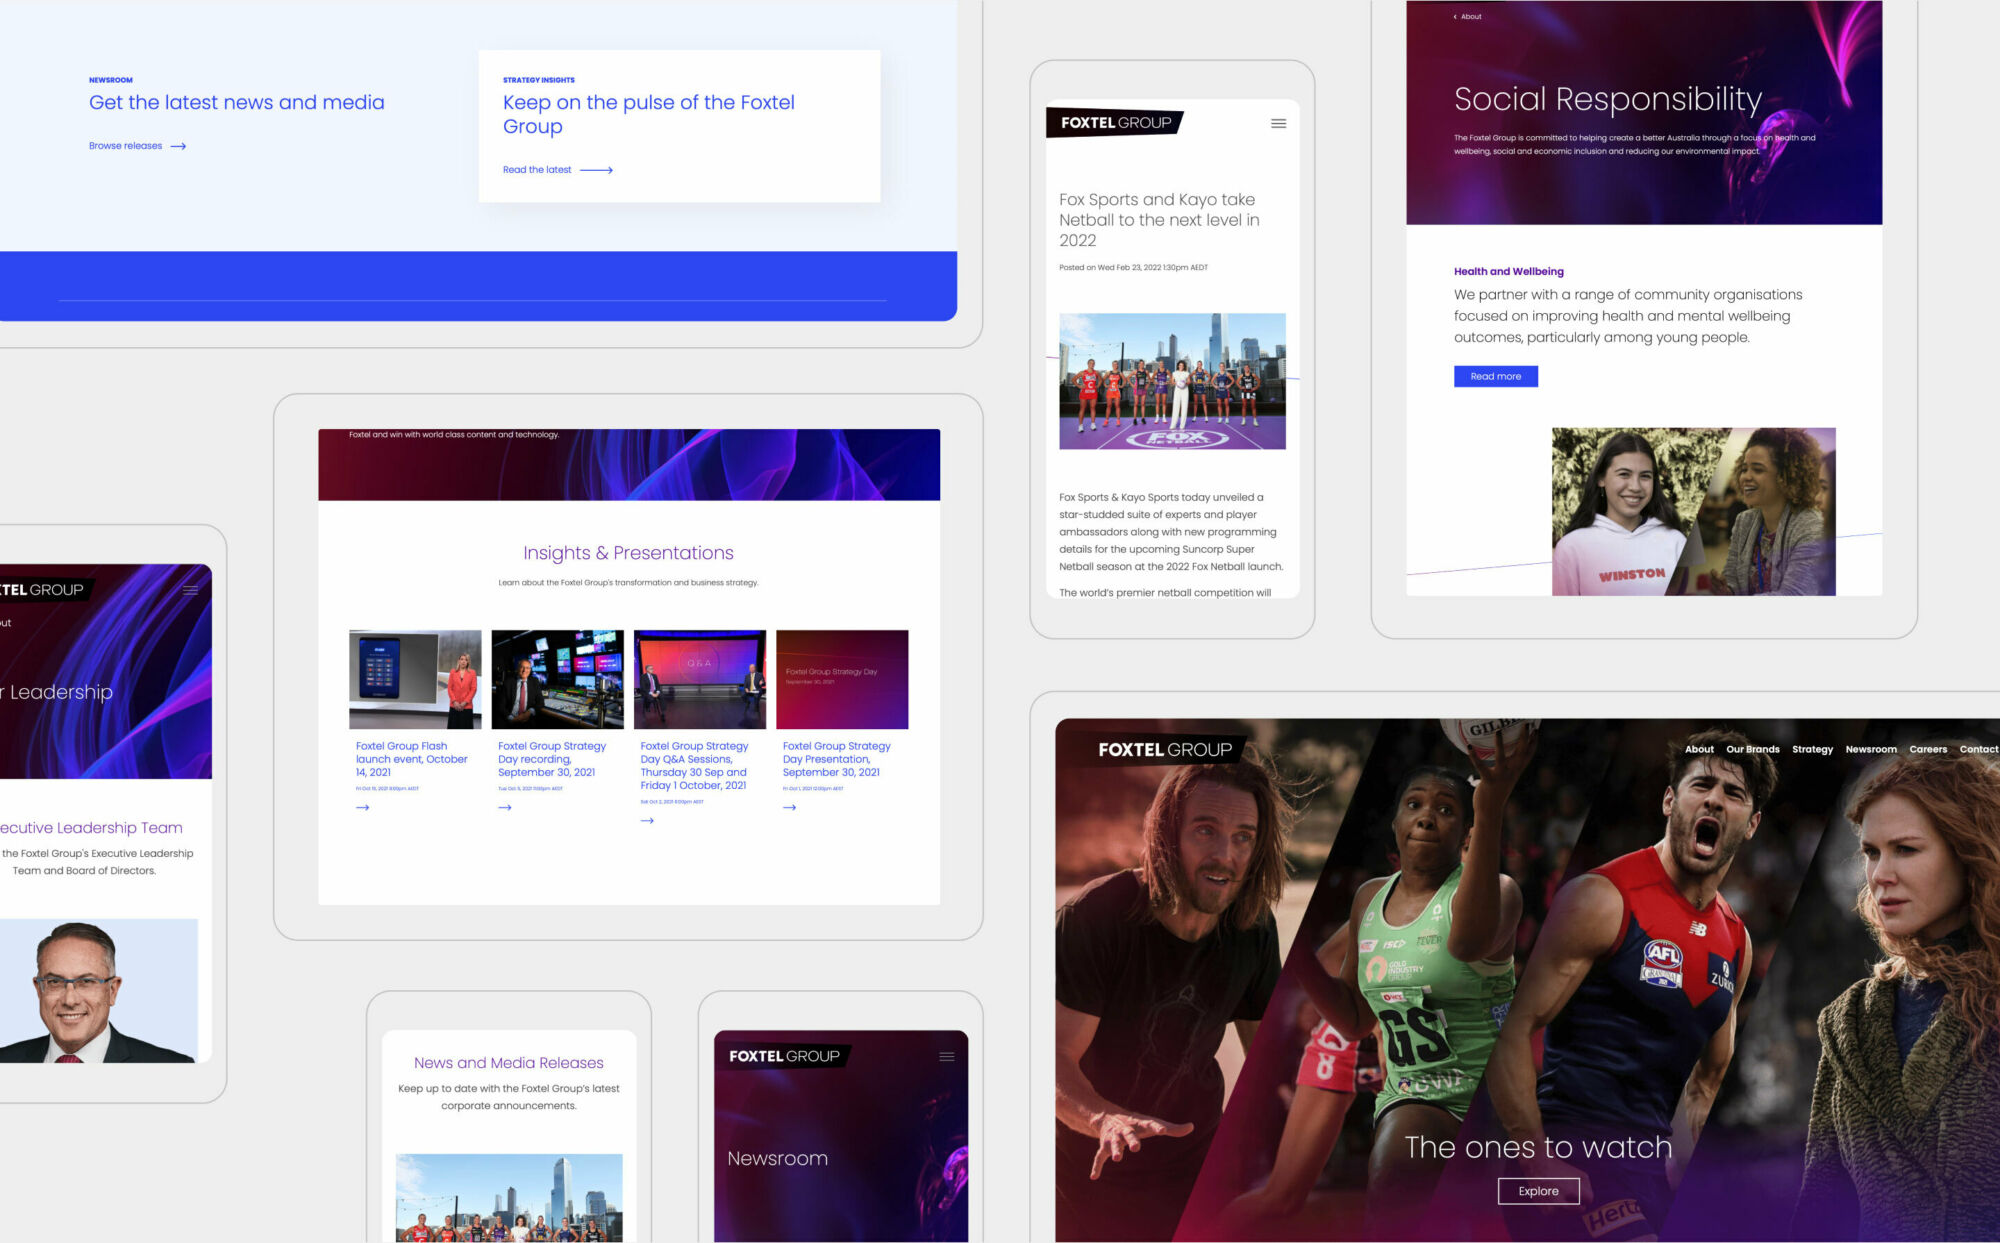The height and width of the screenshot is (1243, 2000).
Task: Click Foxtel Group logo on netball article page
Action: click(1115, 123)
